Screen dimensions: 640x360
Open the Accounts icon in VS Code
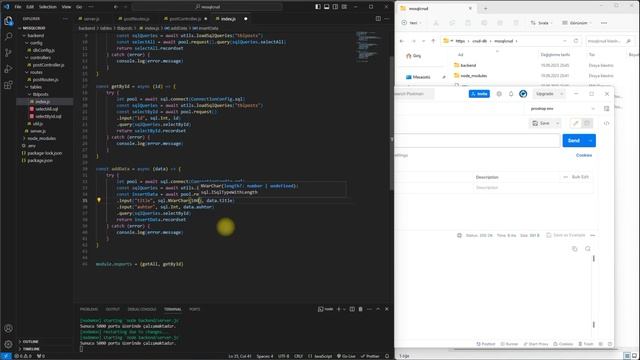[x=8, y=328]
